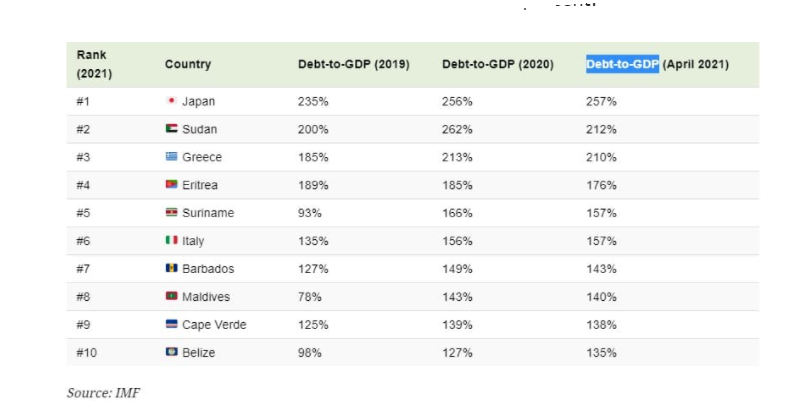Click the highlighted Debt-to-GDP header text
Viewport: 791px width, 419px height.
click(622, 64)
